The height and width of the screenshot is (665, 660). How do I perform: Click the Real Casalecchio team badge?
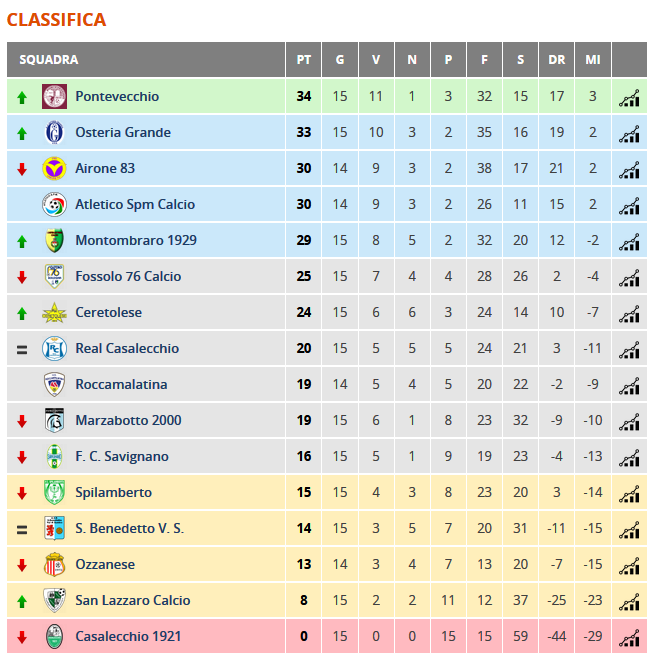tap(54, 349)
